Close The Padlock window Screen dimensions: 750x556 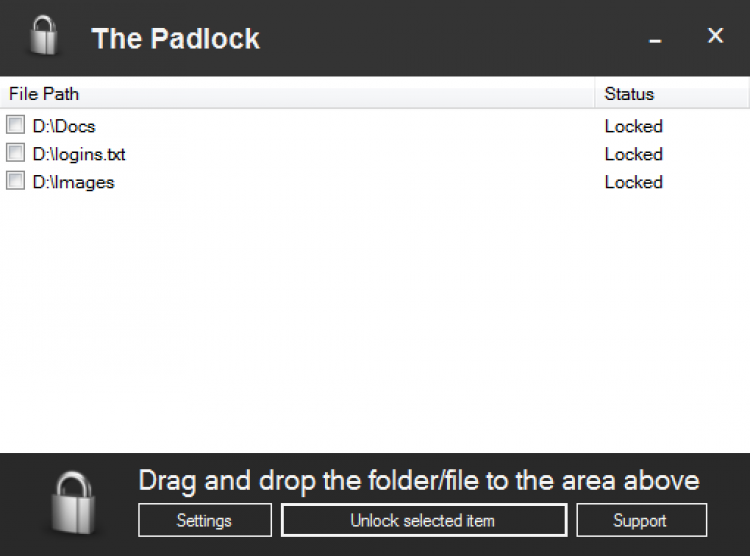[x=715, y=36]
